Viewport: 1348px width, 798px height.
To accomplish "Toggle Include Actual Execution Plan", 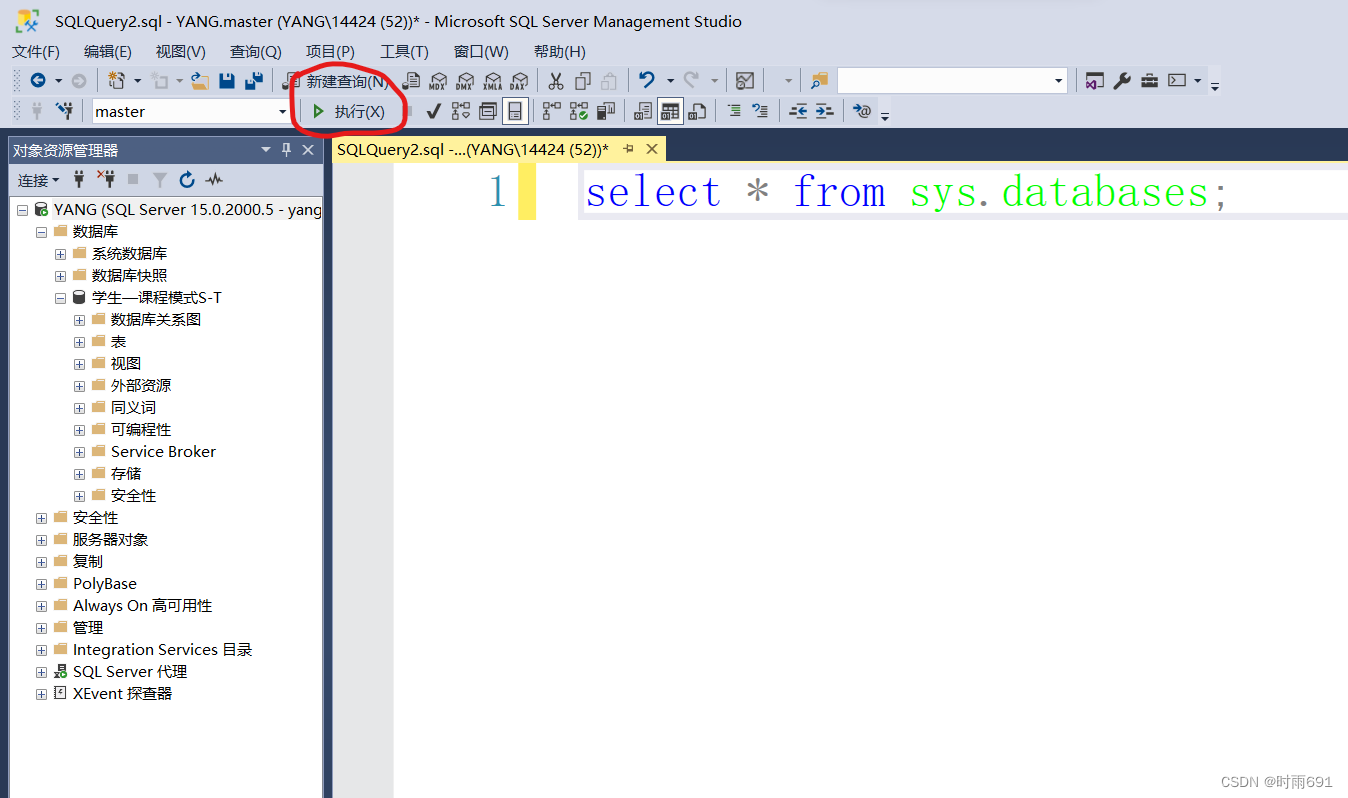I will point(551,111).
